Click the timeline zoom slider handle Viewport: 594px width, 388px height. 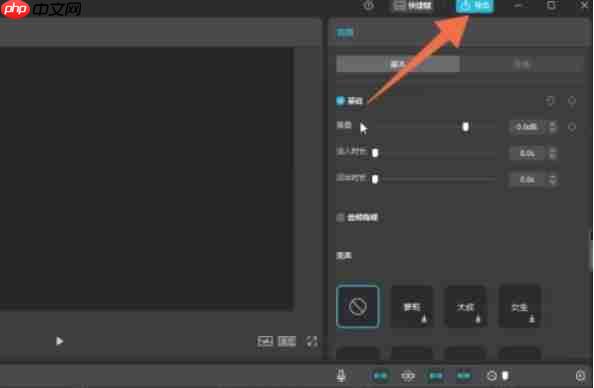coord(505,375)
